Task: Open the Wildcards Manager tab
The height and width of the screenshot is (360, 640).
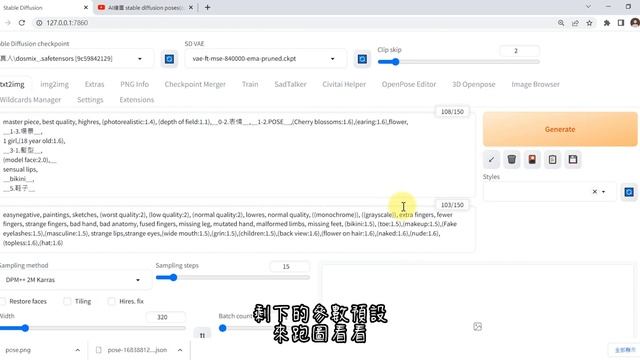Action: pyautogui.click(x=30, y=100)
